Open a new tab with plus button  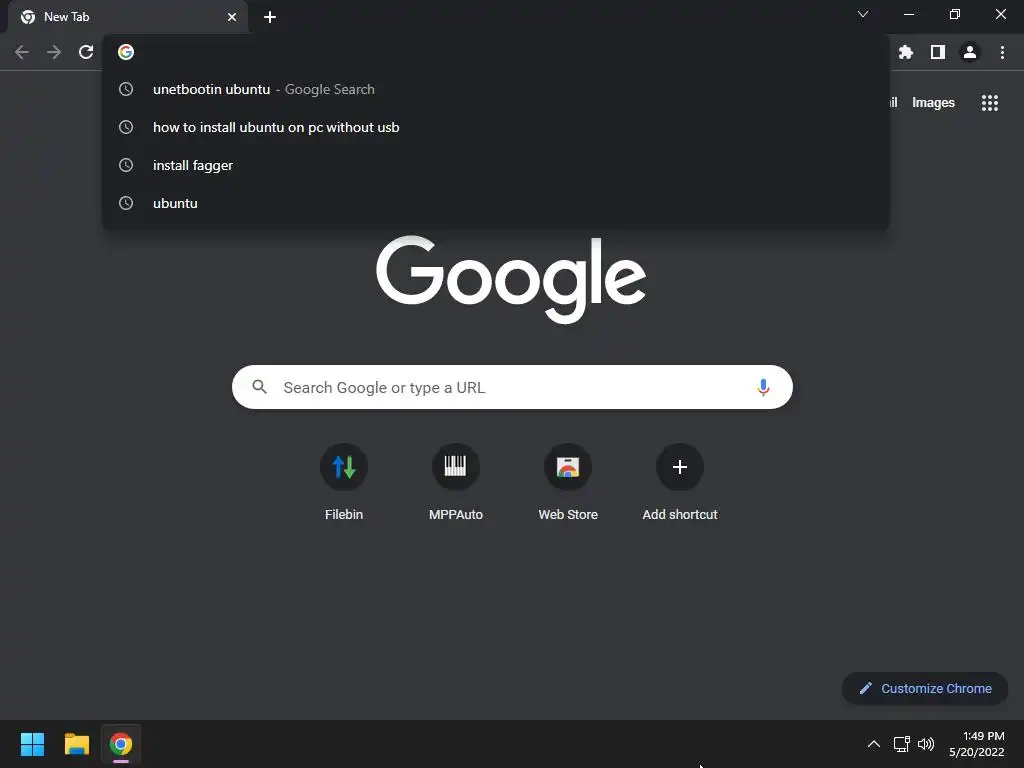tap(270, 17)
